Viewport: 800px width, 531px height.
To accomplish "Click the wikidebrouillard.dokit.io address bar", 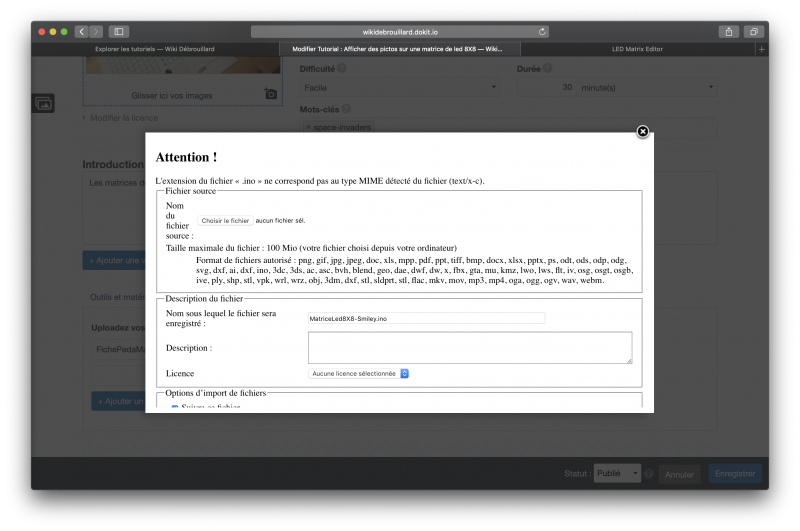I will point(399,32).
